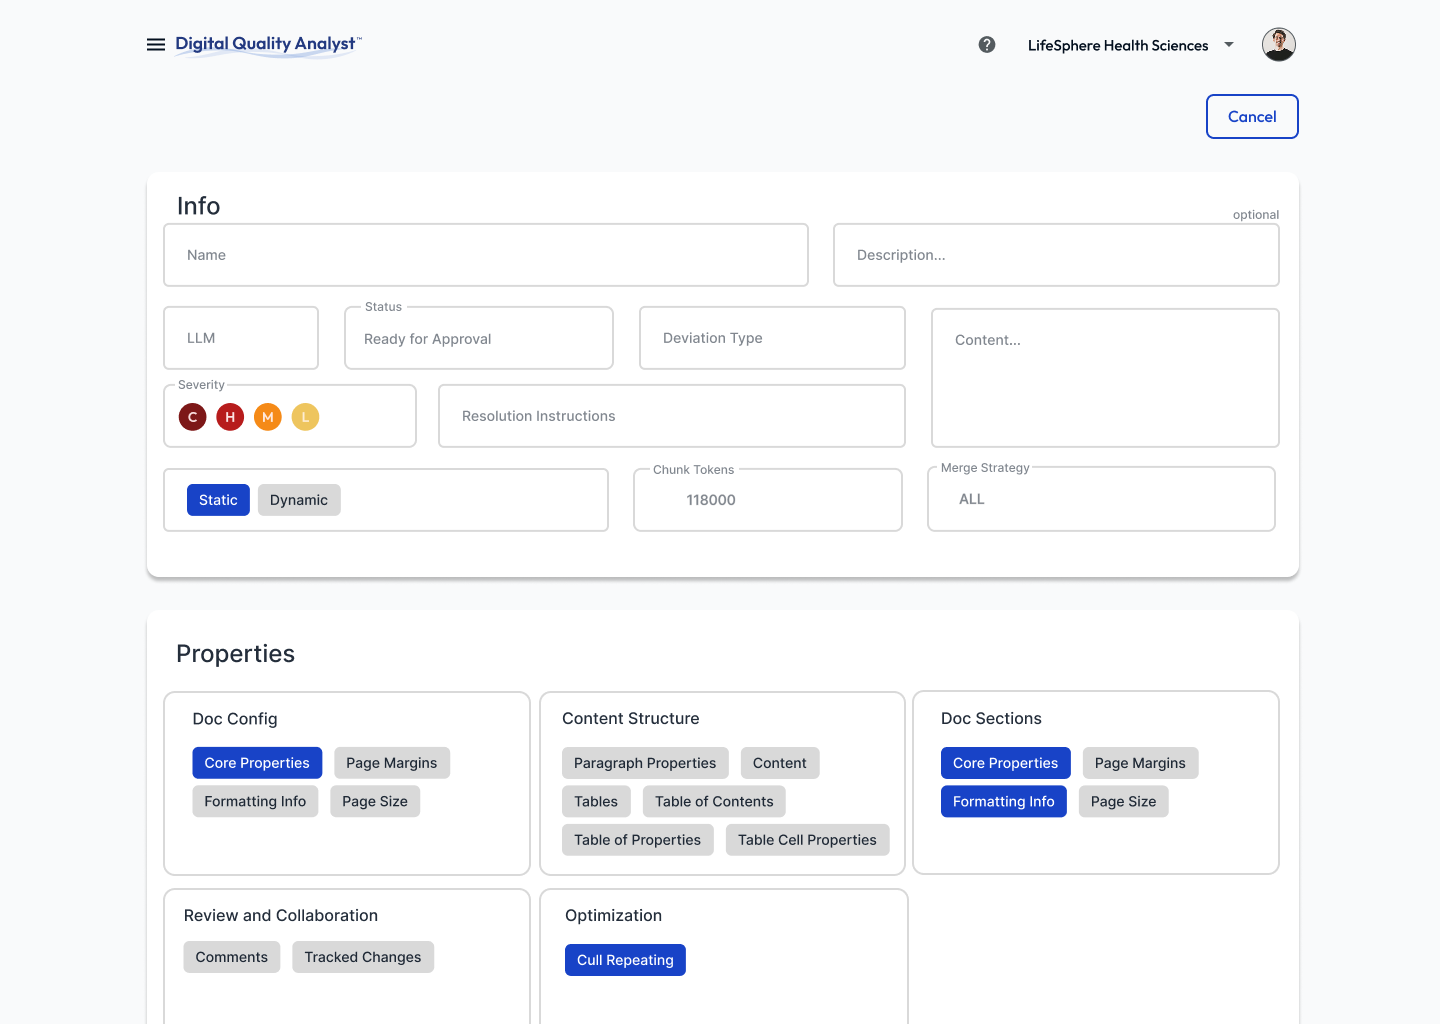Image resolution: width=1440 pixels, height=1024 pixels.
Task: Open the user profile avatar
Action: (1278, 45)
